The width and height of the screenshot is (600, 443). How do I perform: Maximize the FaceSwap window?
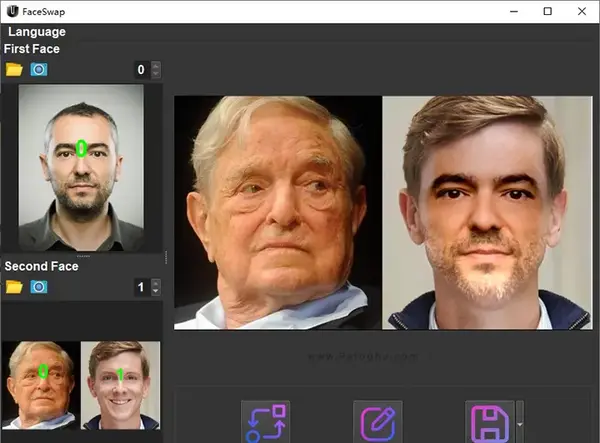pos(548,11)
